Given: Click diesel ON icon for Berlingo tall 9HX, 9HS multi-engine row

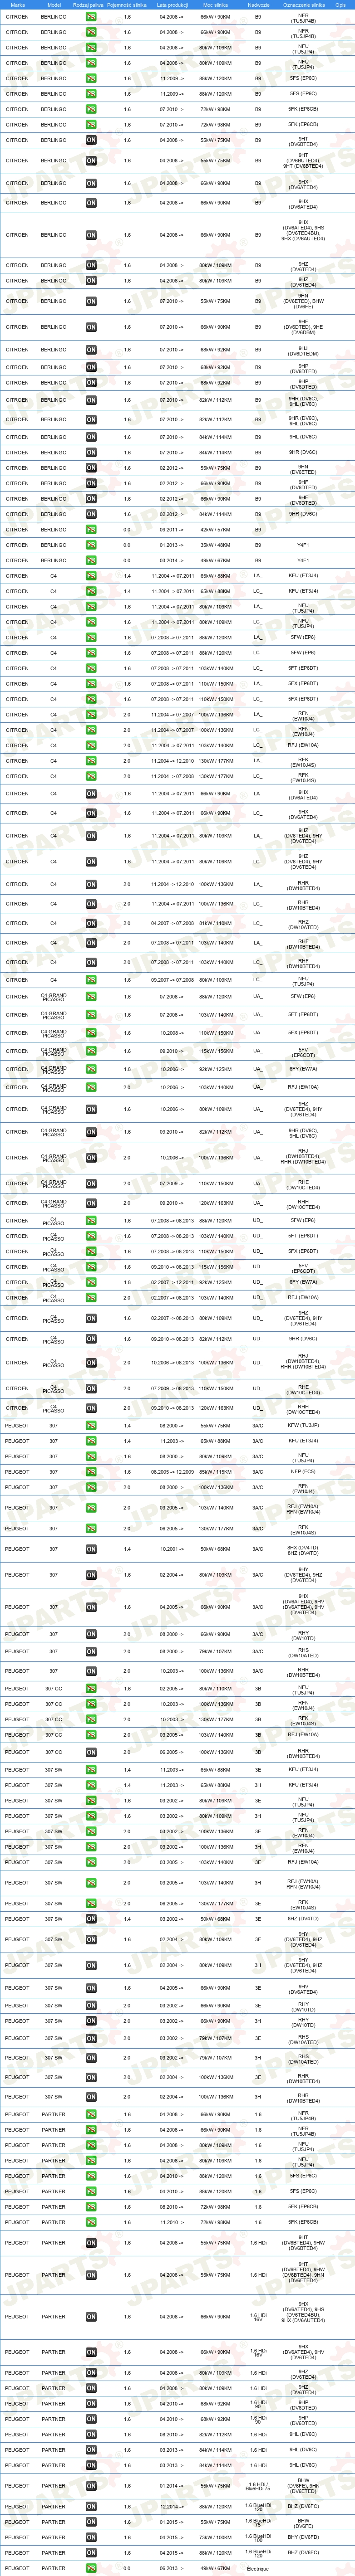Looking at the screenshot, I should [91, 235].
